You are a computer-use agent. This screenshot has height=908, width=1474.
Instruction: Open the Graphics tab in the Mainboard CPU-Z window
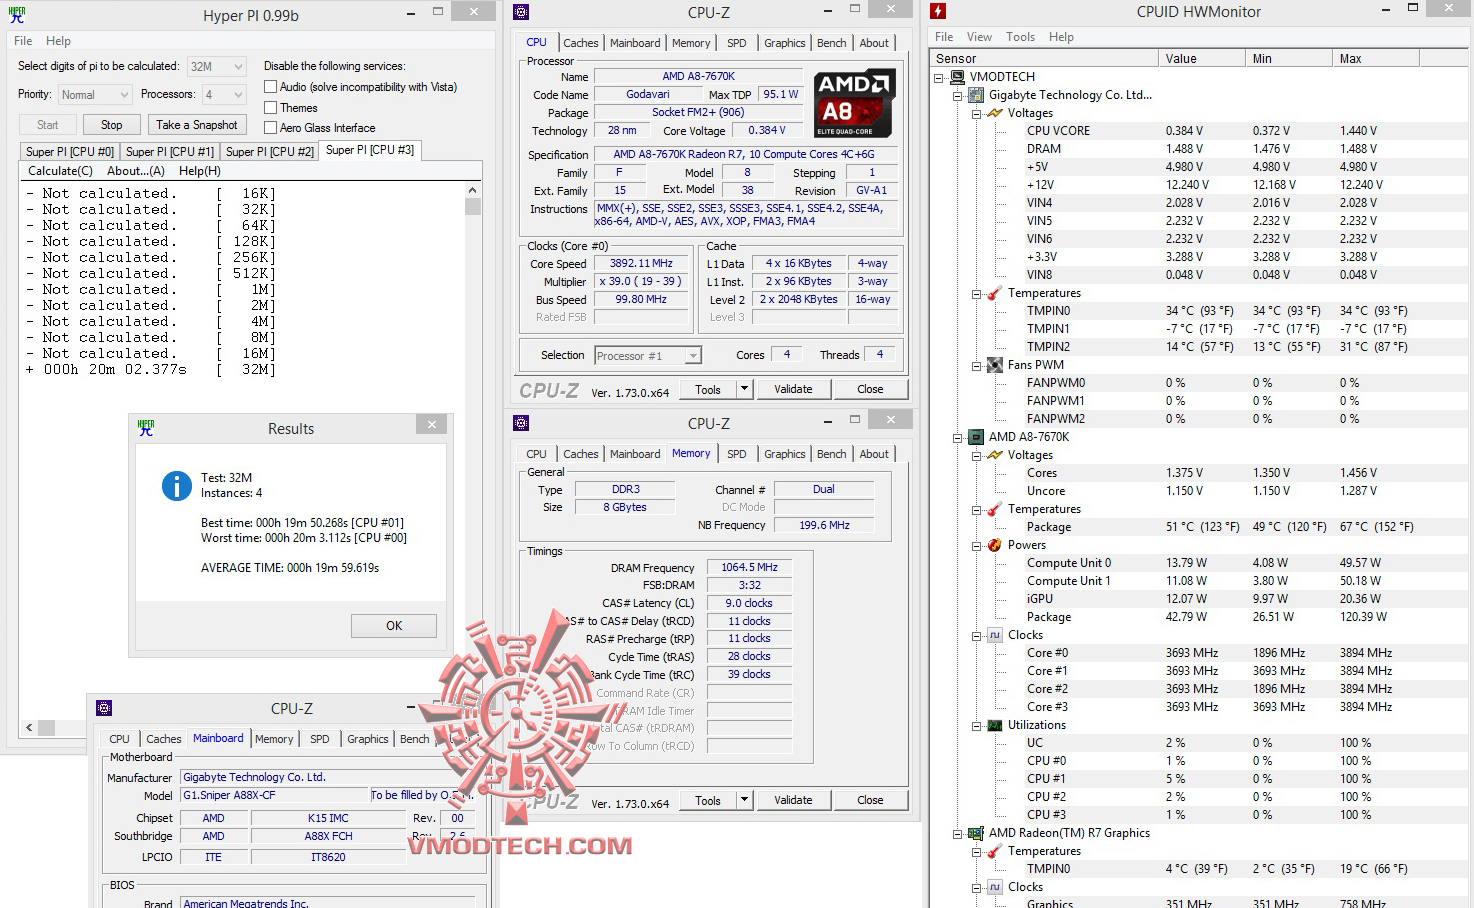[x=368, y=739]
